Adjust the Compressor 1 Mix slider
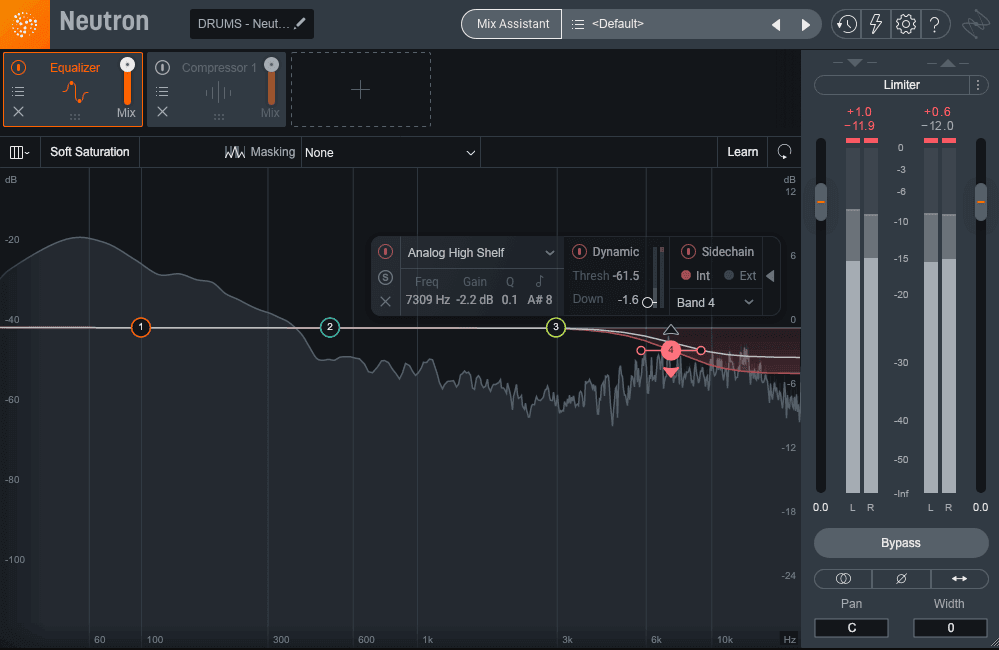 click(x=271, y=82)
